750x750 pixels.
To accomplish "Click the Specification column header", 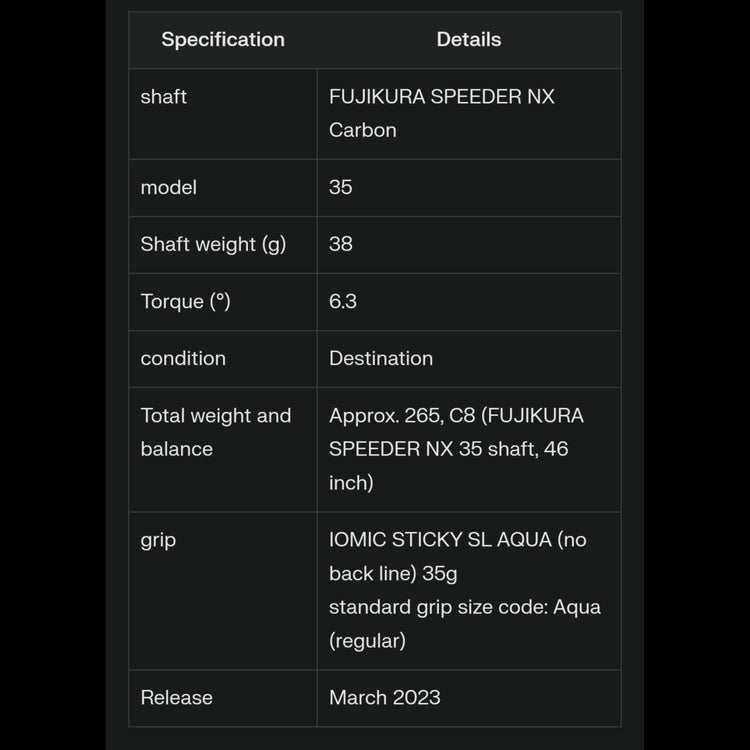I will pos(223,40).
